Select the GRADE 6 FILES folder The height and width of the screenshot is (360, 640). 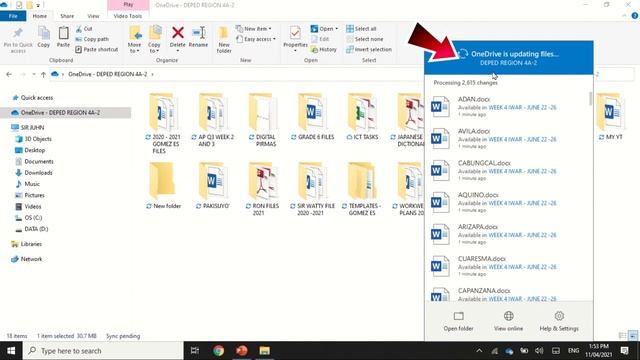[312, 117]
